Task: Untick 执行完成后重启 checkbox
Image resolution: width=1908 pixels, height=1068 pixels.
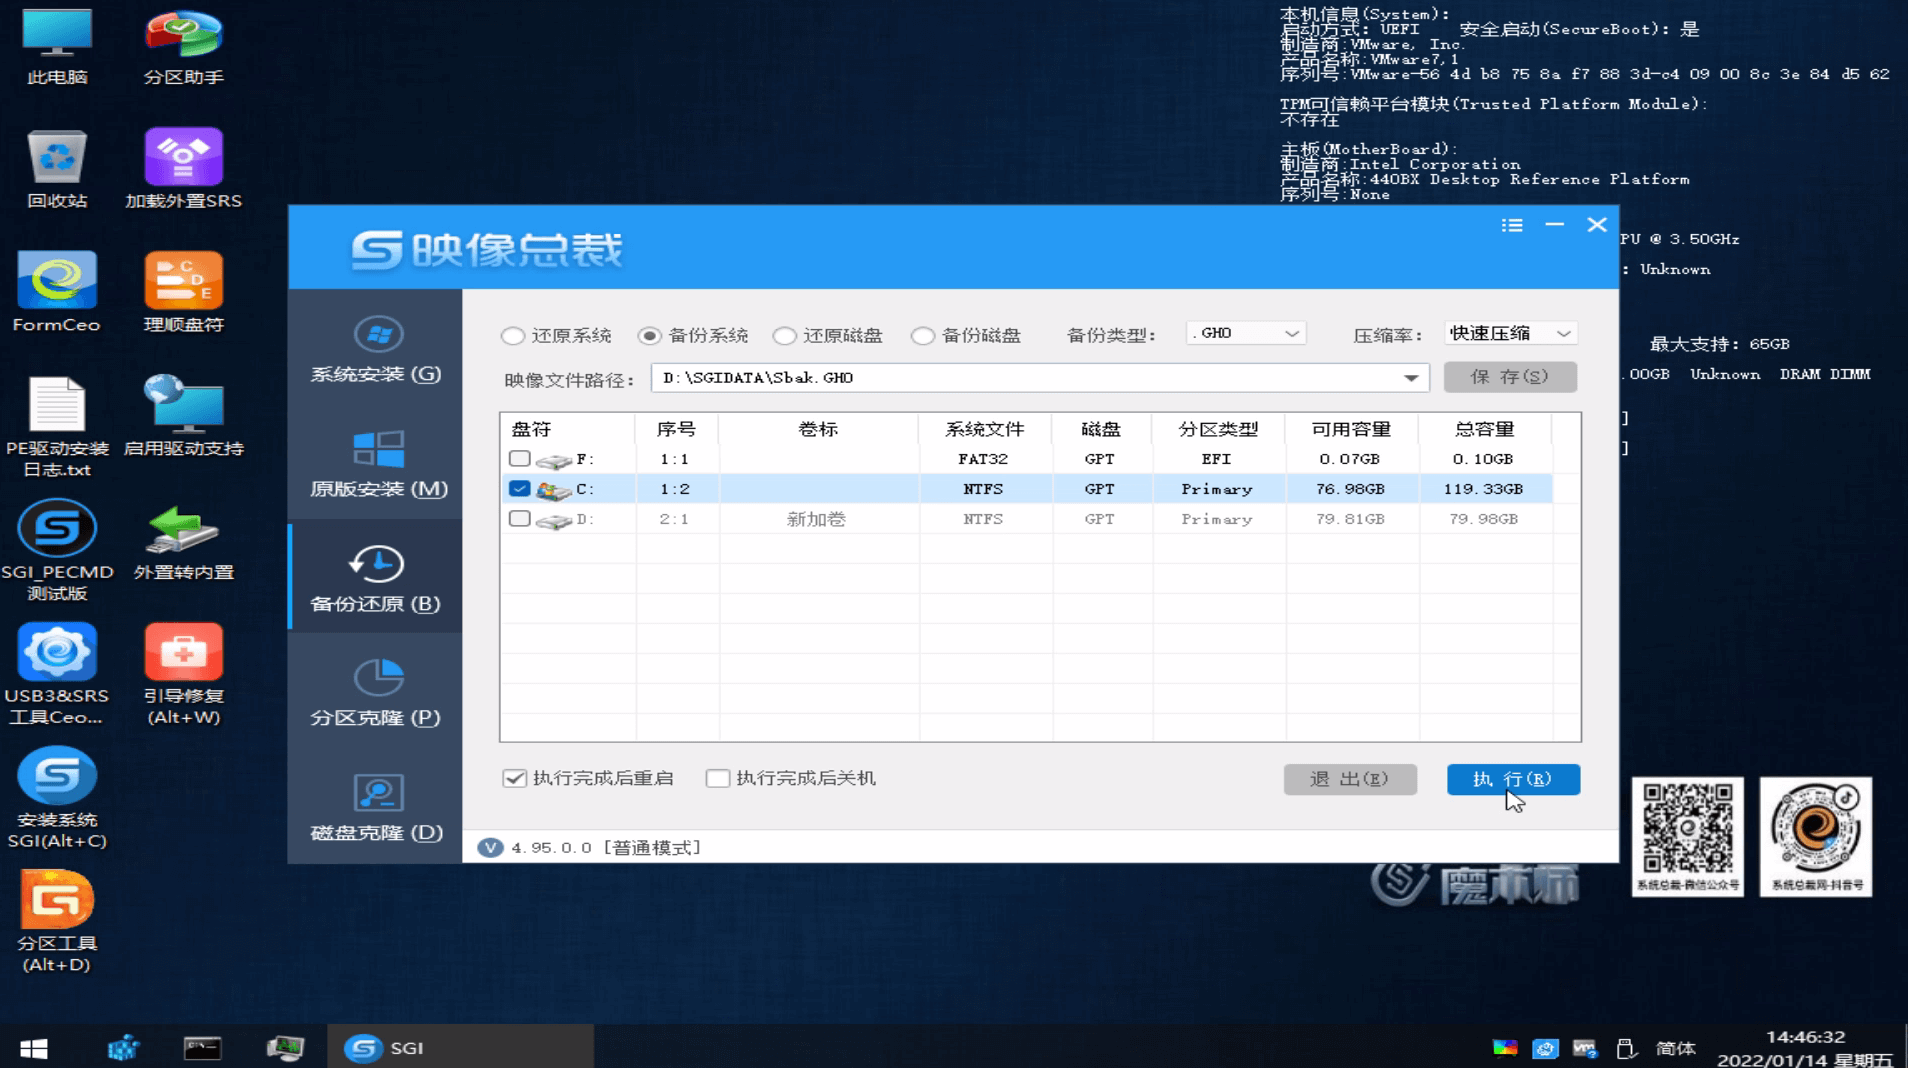Action: coord(514,779)
